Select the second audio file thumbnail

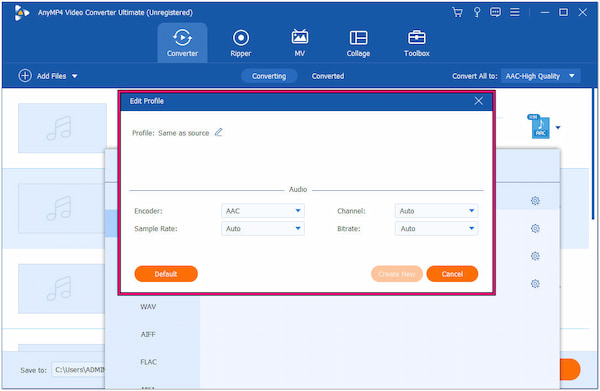[x=62, y=208]
